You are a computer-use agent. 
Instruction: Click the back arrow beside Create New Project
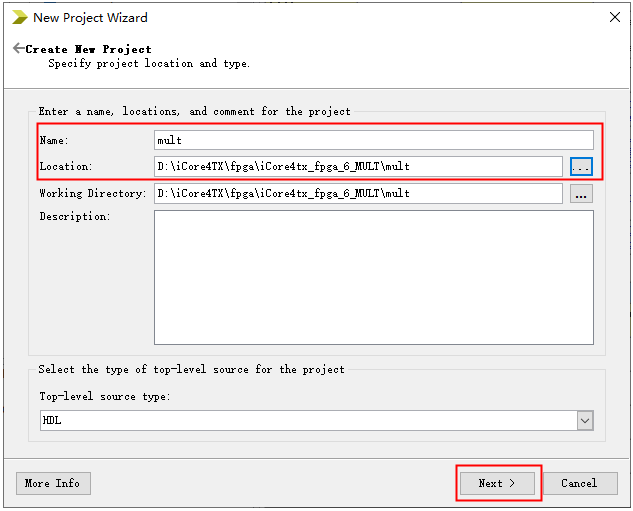click(x=18, y=48)
